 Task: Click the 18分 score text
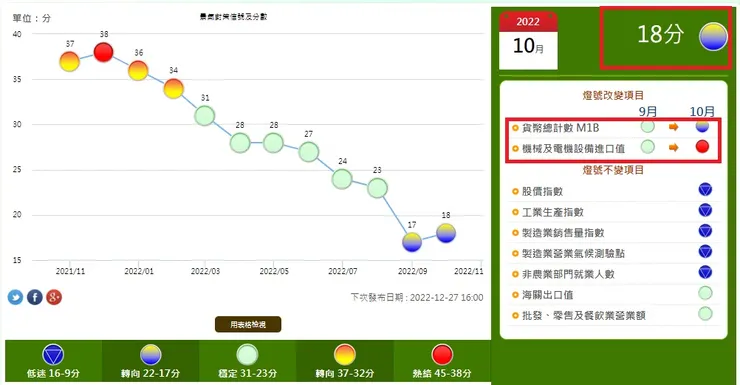(x=661, y=34)
